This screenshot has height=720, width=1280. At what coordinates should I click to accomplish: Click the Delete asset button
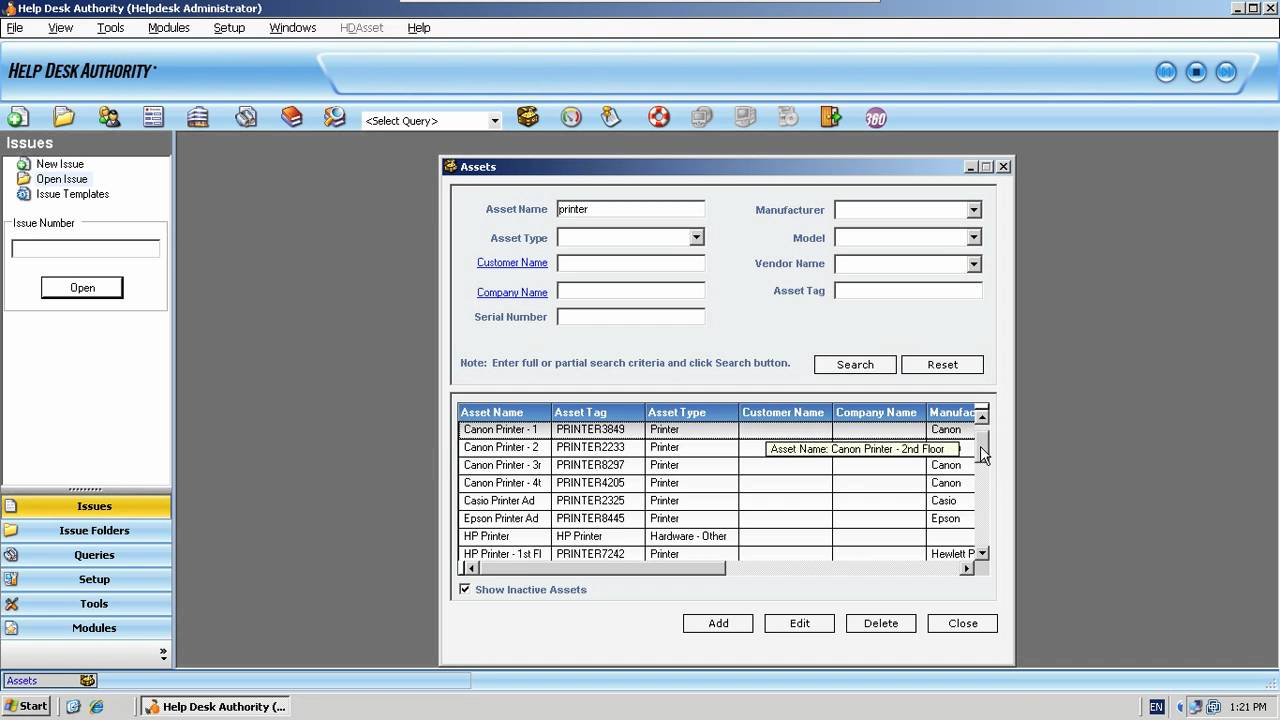(881, 623)
